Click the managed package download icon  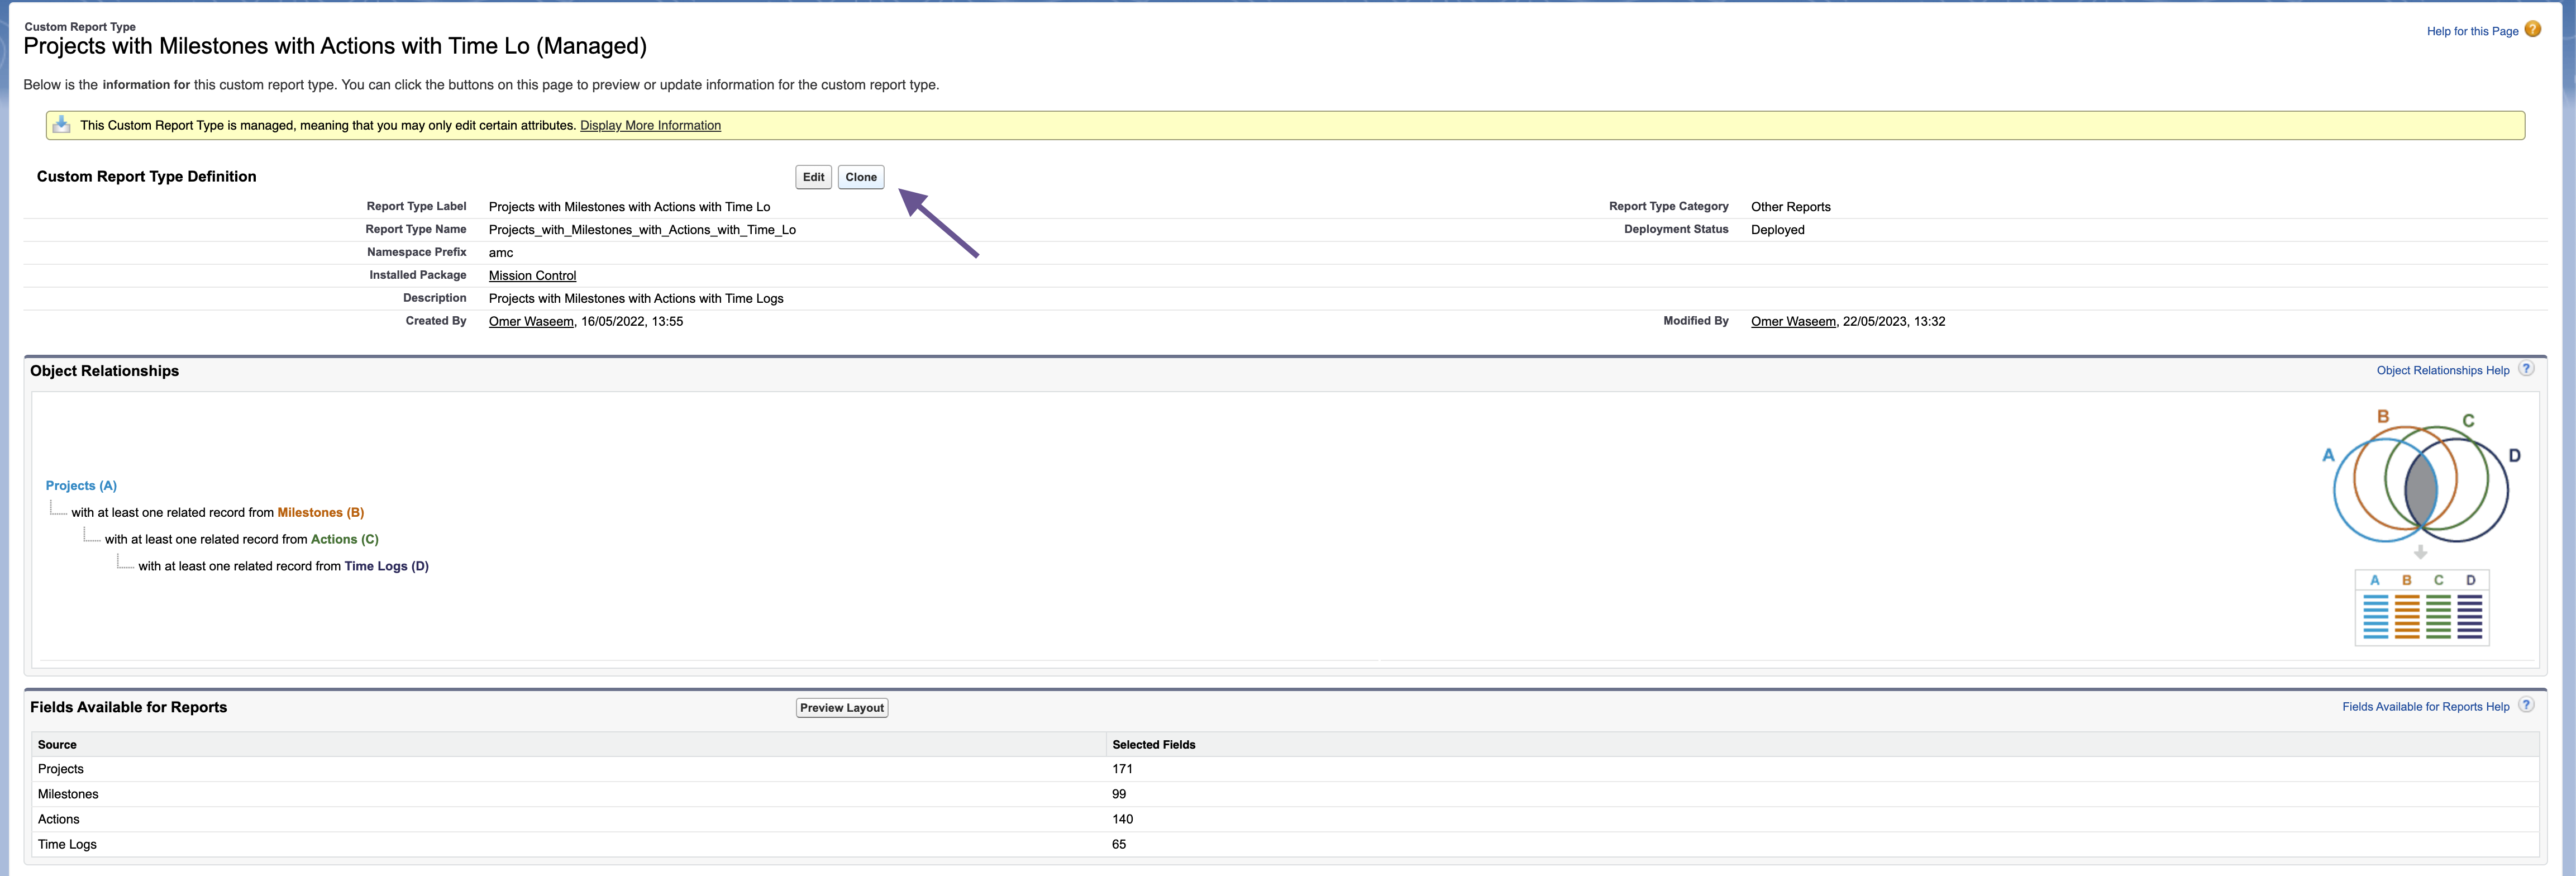(x=61, y=124)
